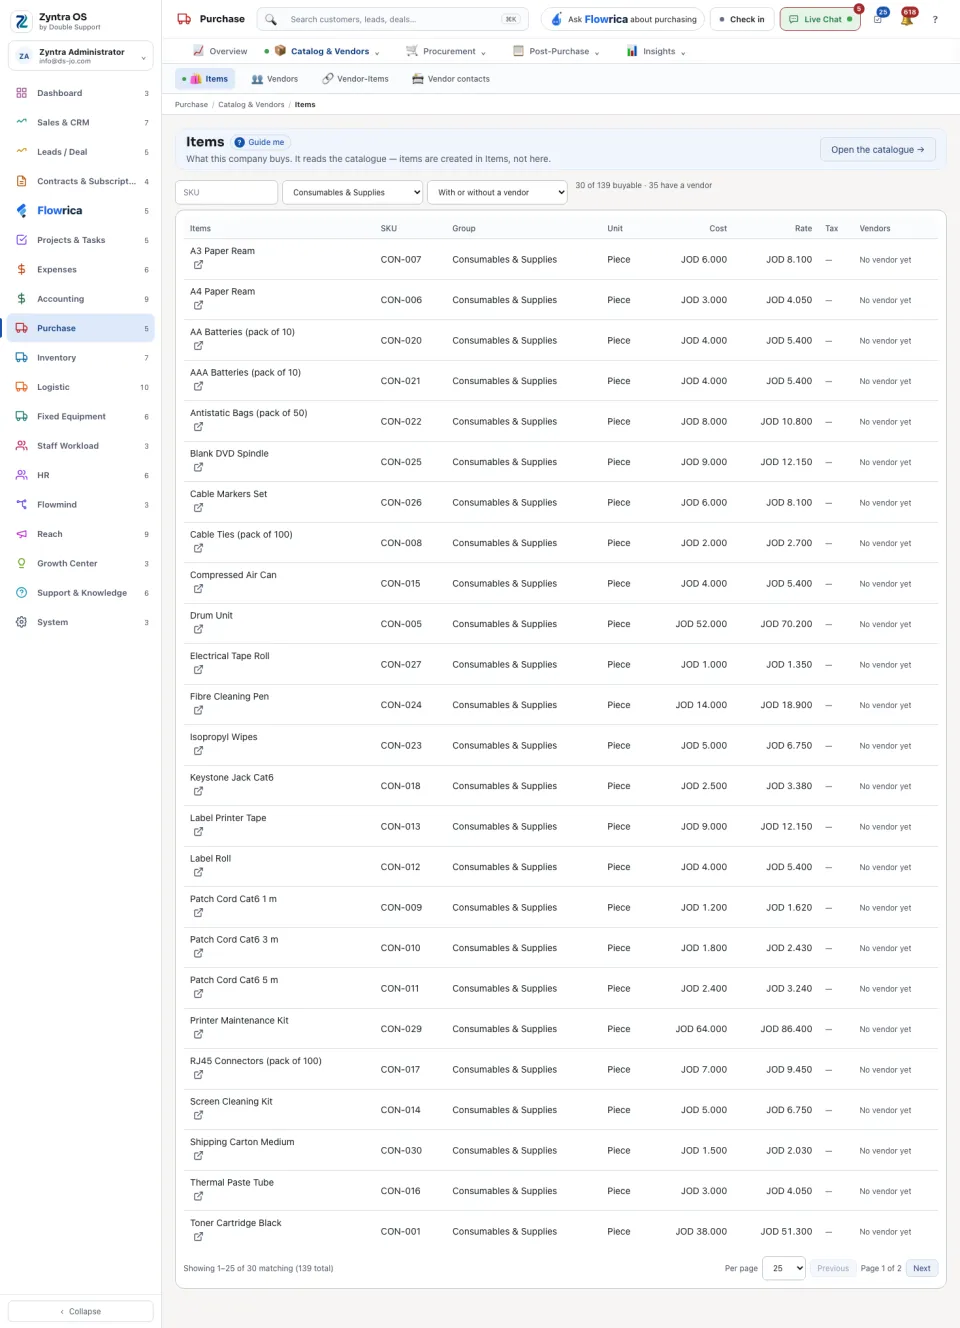
Task: Open Fixed Equipment module
Action: tap(80, 416)
